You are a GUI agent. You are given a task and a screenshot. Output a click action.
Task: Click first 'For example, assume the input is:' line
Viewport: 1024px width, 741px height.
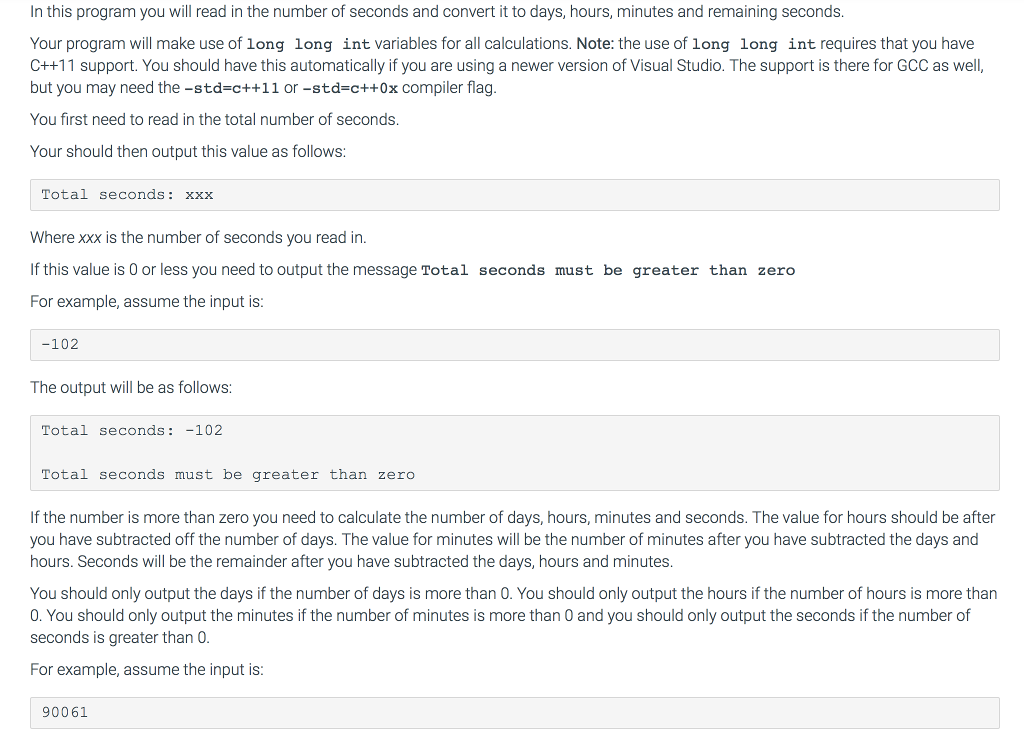pos(147,302)
